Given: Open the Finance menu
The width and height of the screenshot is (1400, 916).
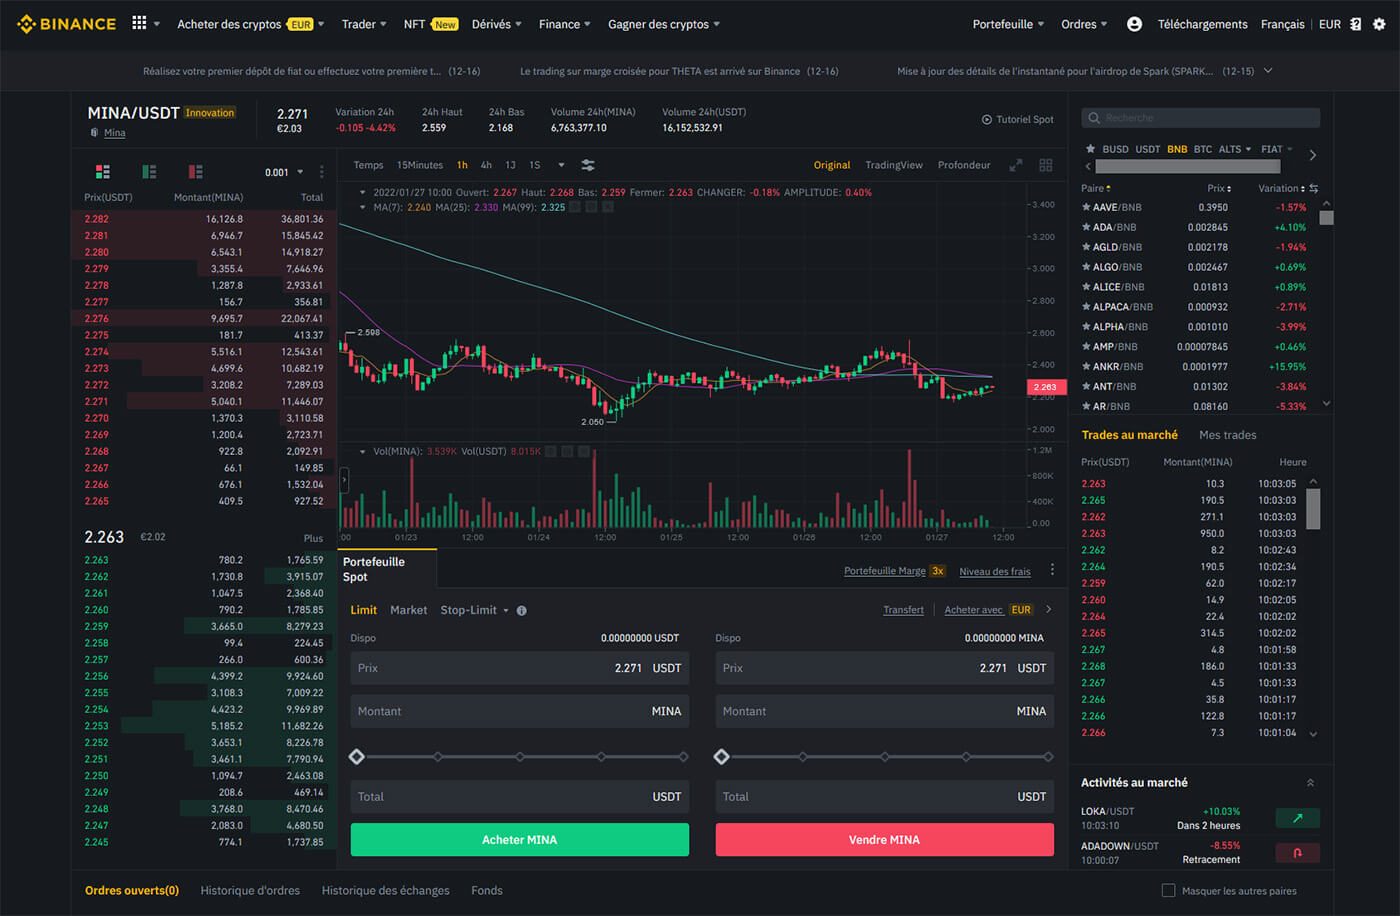Looking at the screenshot, I should point(565,24).
